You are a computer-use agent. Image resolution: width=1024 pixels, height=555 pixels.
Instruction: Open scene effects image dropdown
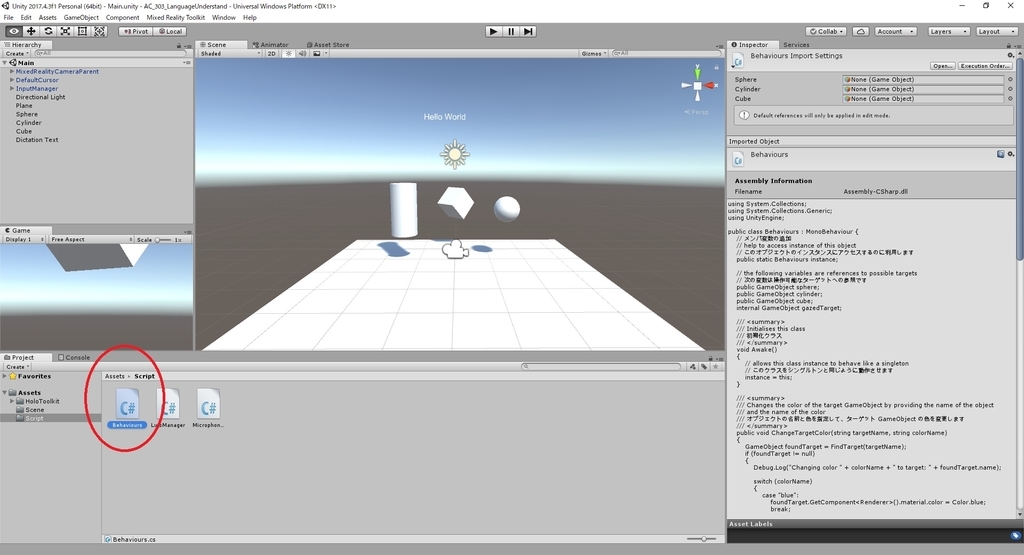[x=319, y=54]
